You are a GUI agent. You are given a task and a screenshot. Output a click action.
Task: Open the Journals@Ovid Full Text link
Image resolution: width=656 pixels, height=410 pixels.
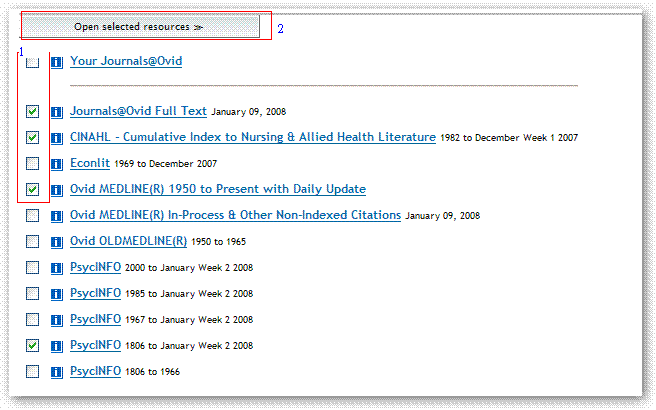point(138,111)
